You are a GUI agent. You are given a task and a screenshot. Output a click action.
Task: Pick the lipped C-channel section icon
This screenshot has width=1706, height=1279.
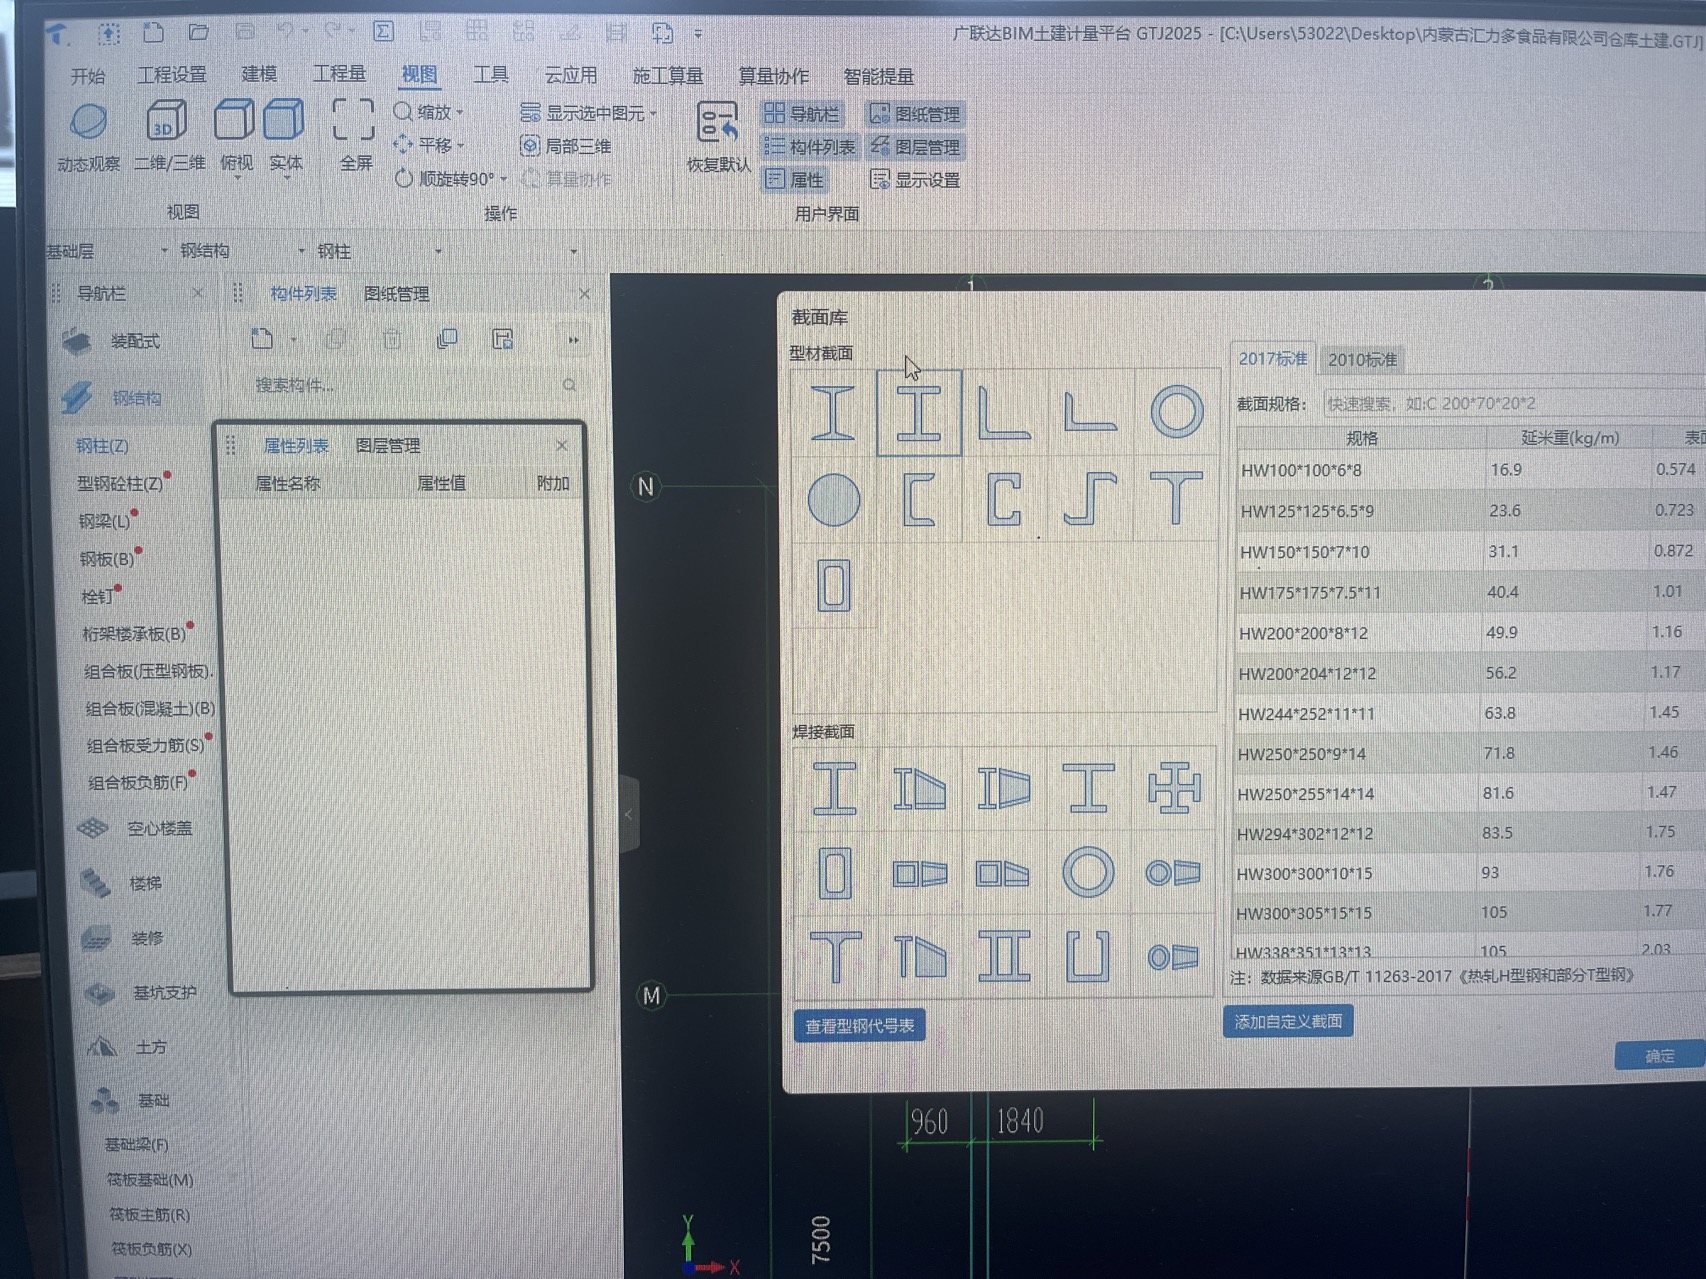coord(1004,499)
